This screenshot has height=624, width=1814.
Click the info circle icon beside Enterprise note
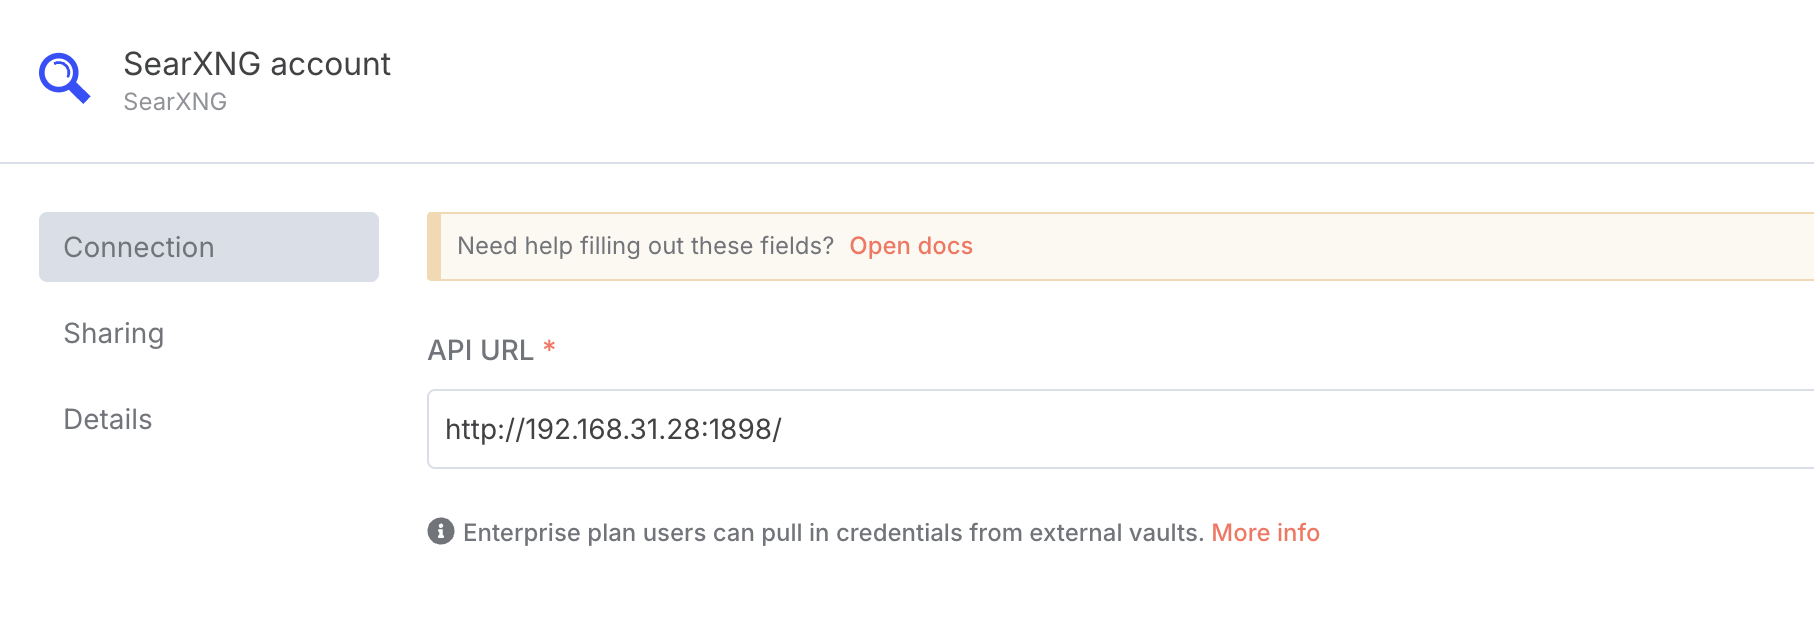coord(441,531)
